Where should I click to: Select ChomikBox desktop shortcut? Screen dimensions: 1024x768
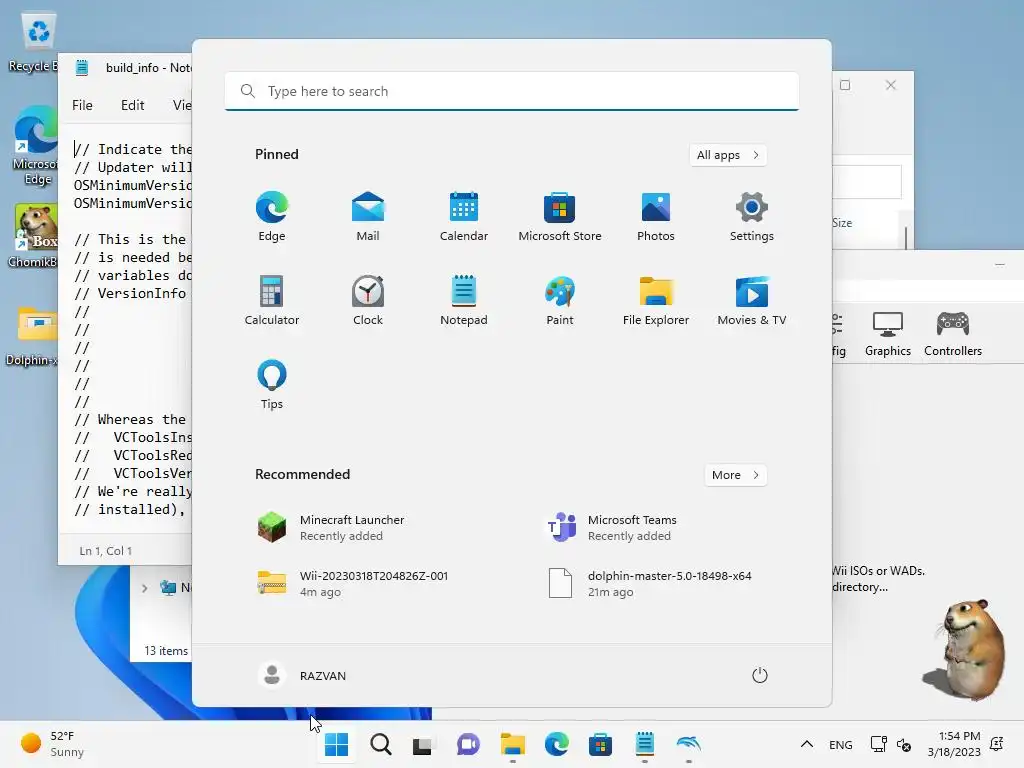click(34, 236)
